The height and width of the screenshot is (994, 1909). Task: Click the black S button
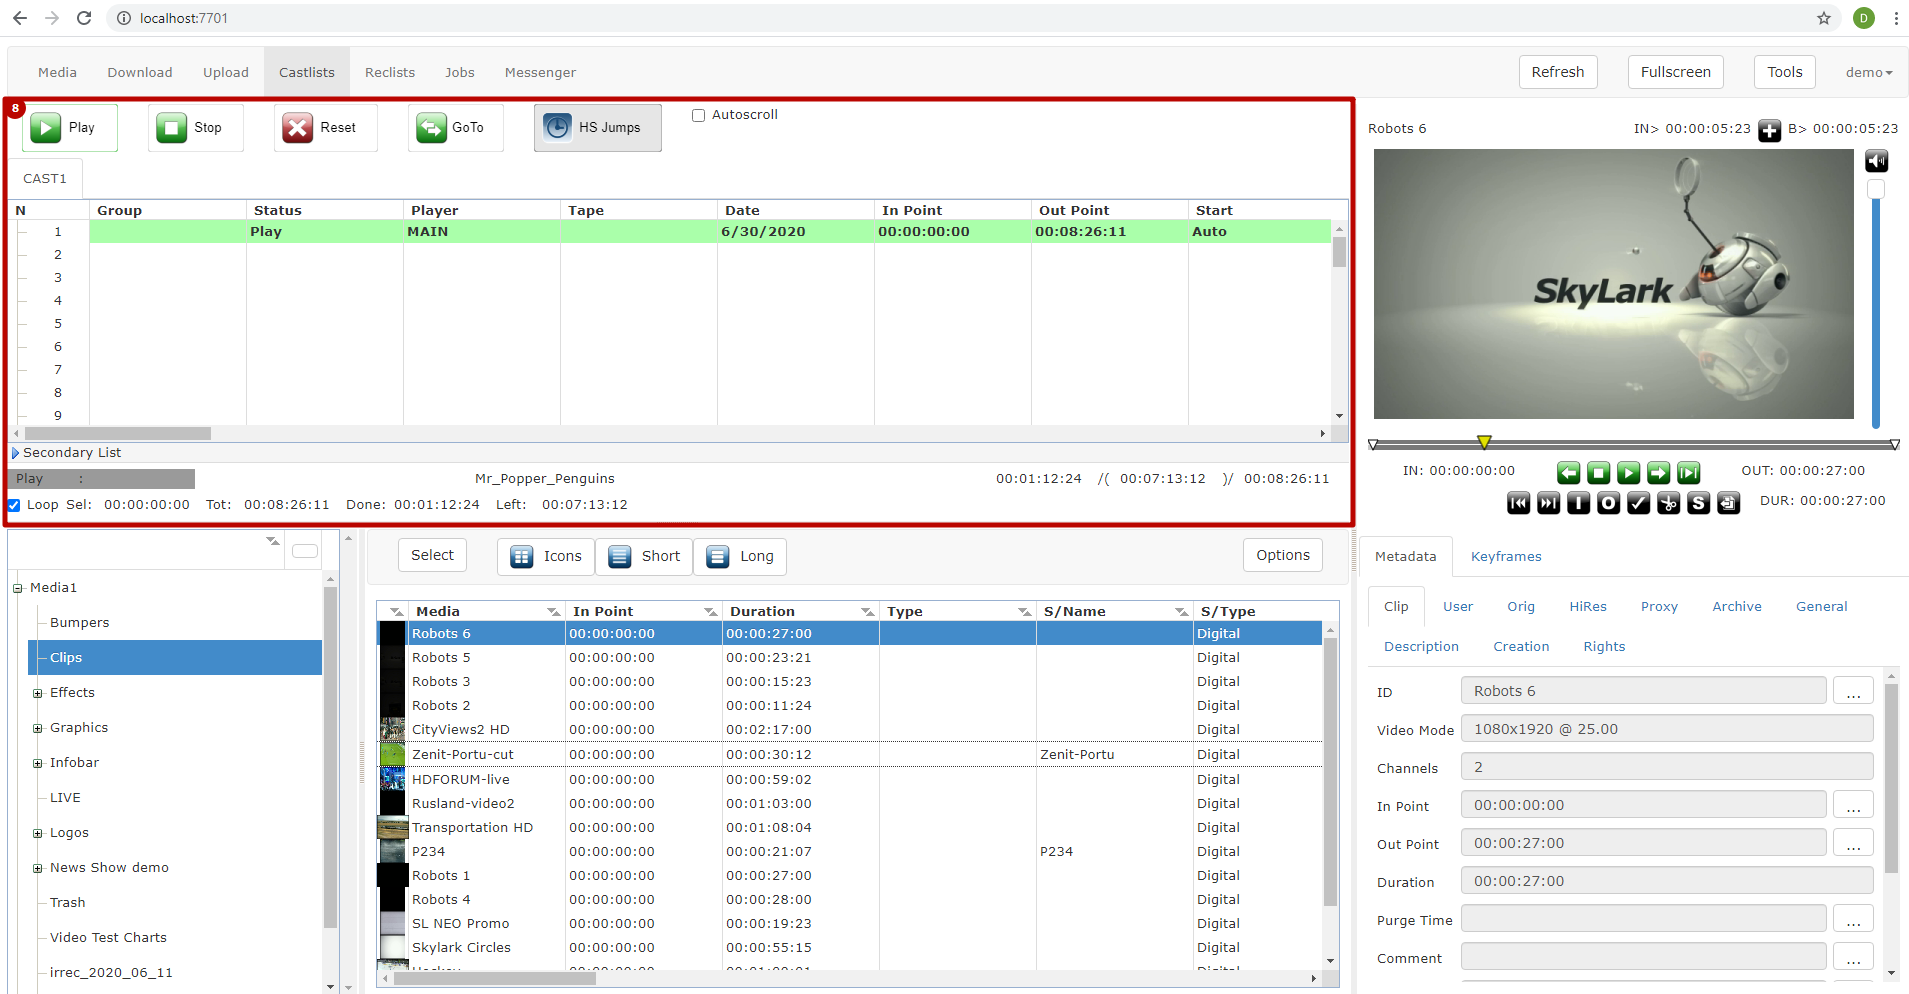coord(1699,503)
